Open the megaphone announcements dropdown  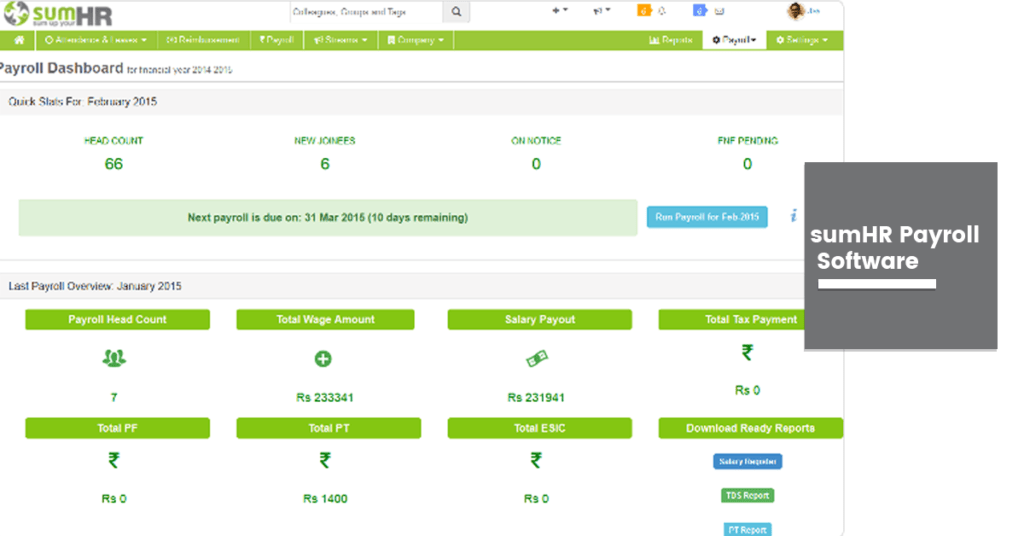(x=601, y=11)
